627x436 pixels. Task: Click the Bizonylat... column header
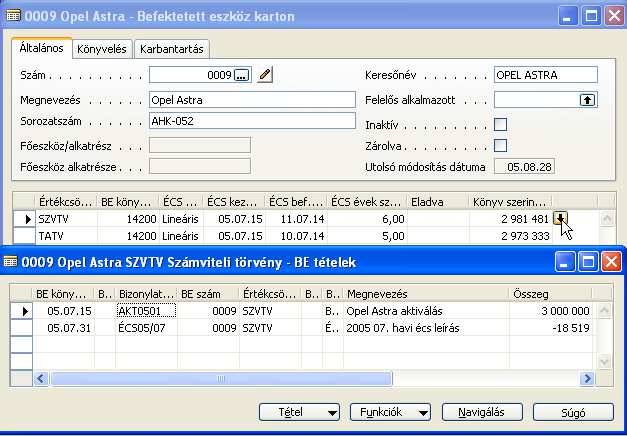146,294
